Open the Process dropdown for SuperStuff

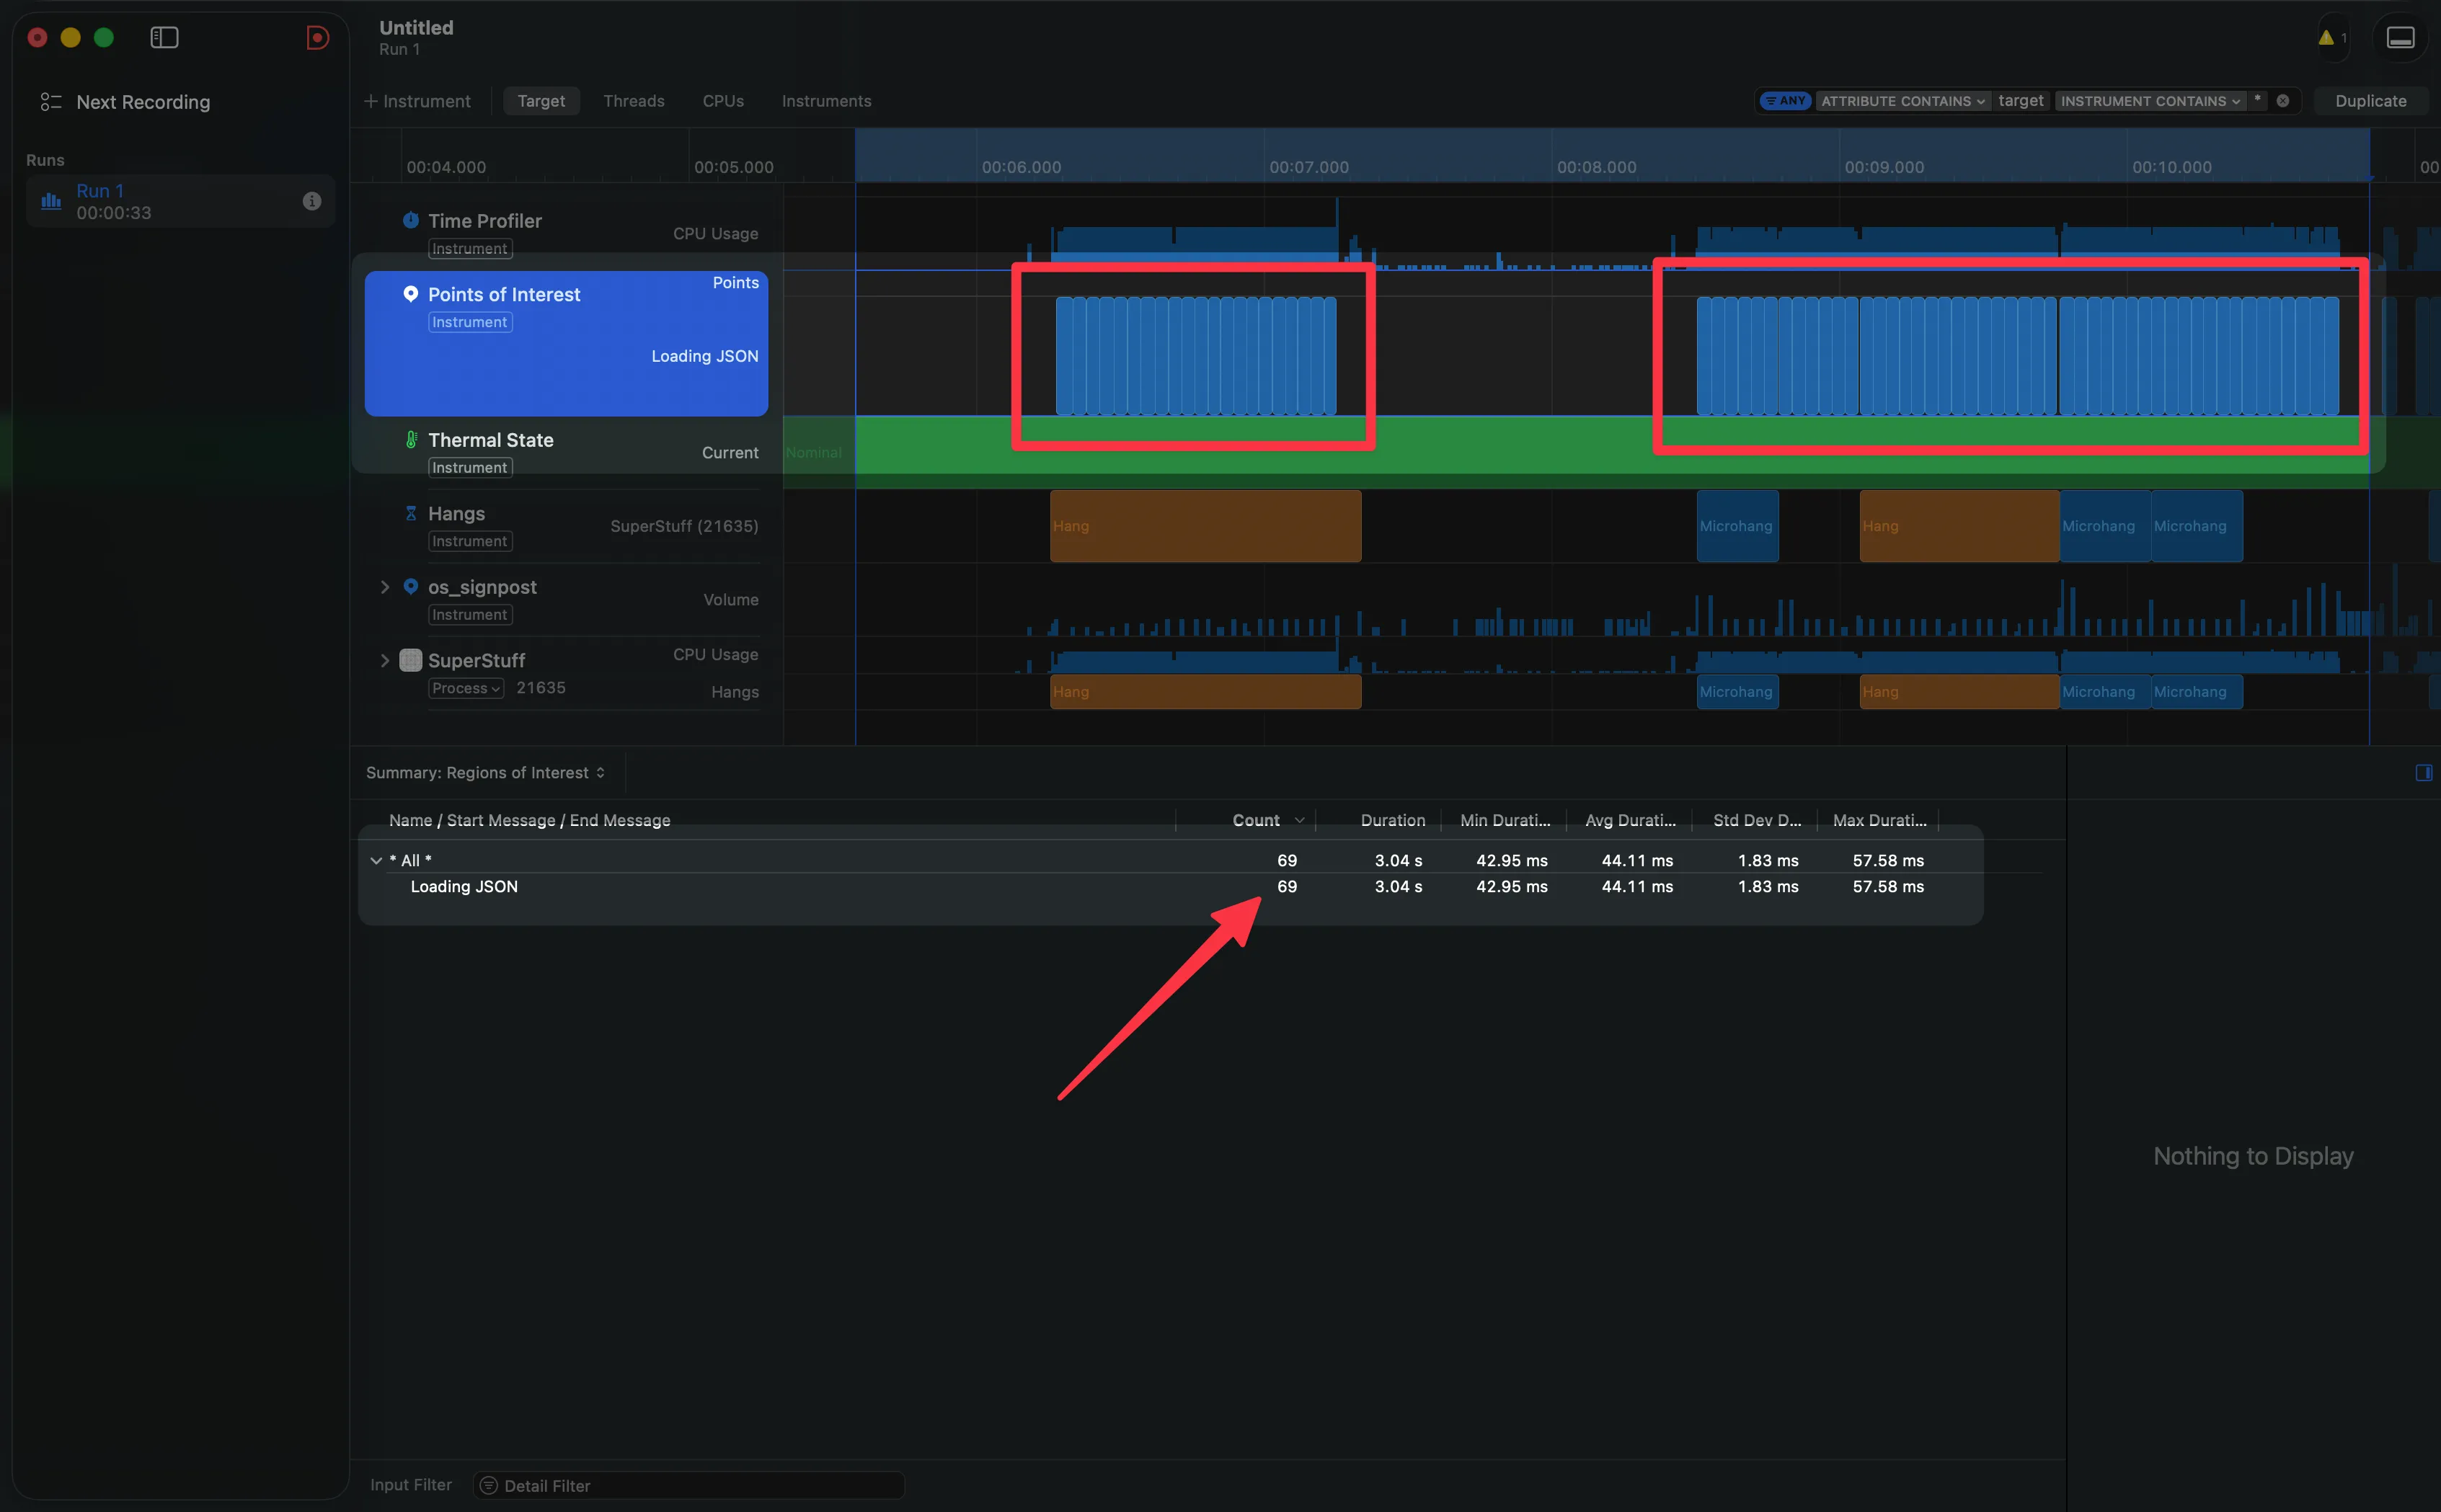click(464, 688)
